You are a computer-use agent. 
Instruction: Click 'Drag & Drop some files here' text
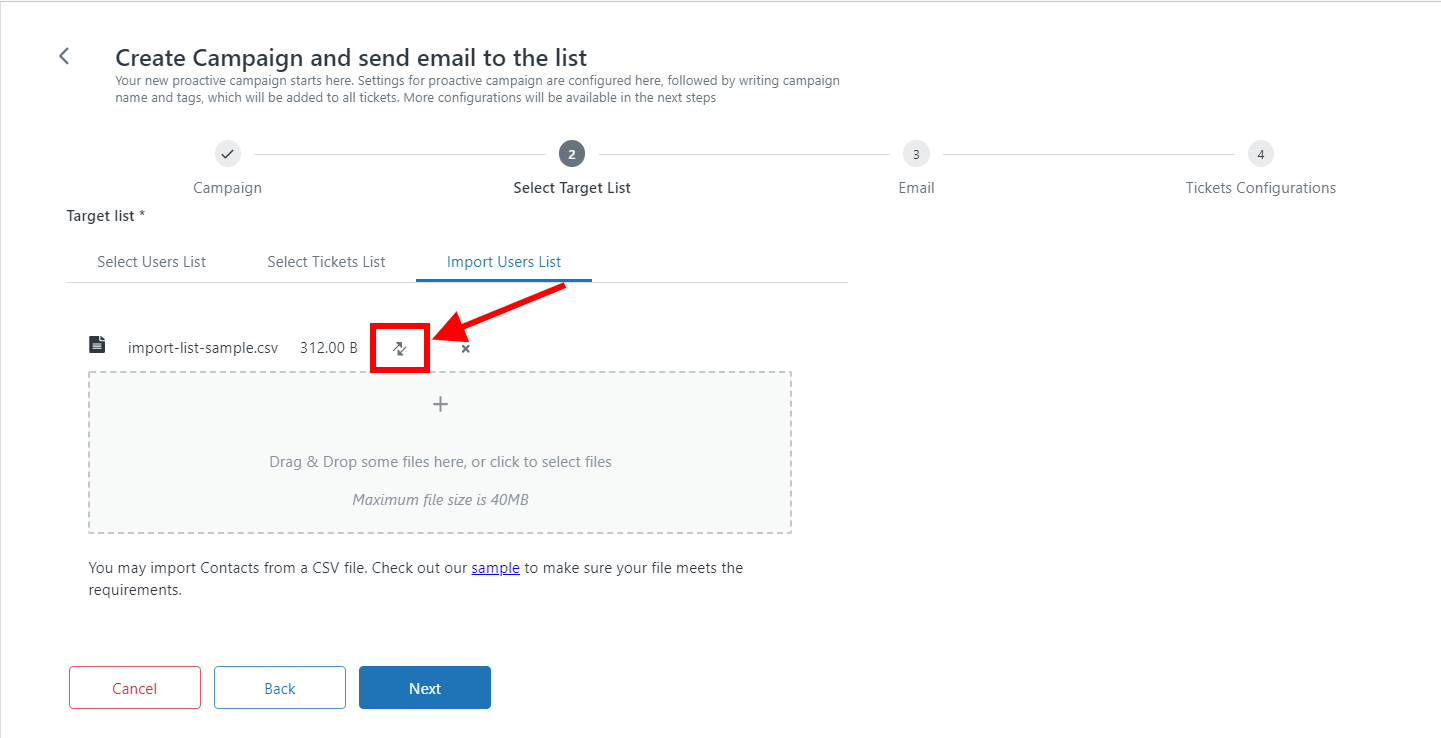point(440,462)
